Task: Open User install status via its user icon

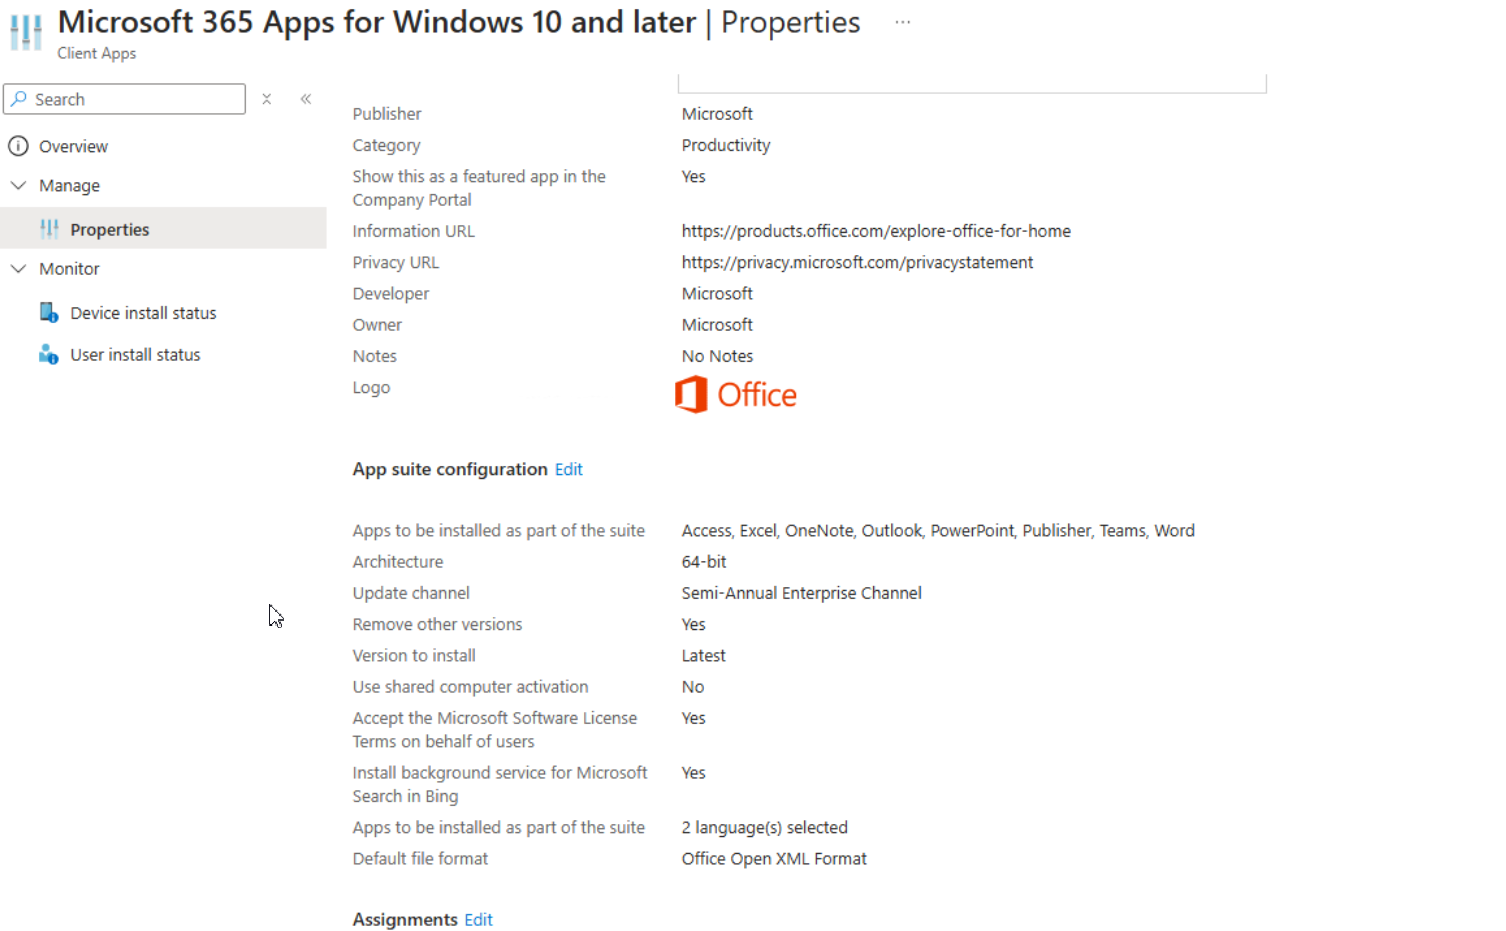Action: (48, 354)
